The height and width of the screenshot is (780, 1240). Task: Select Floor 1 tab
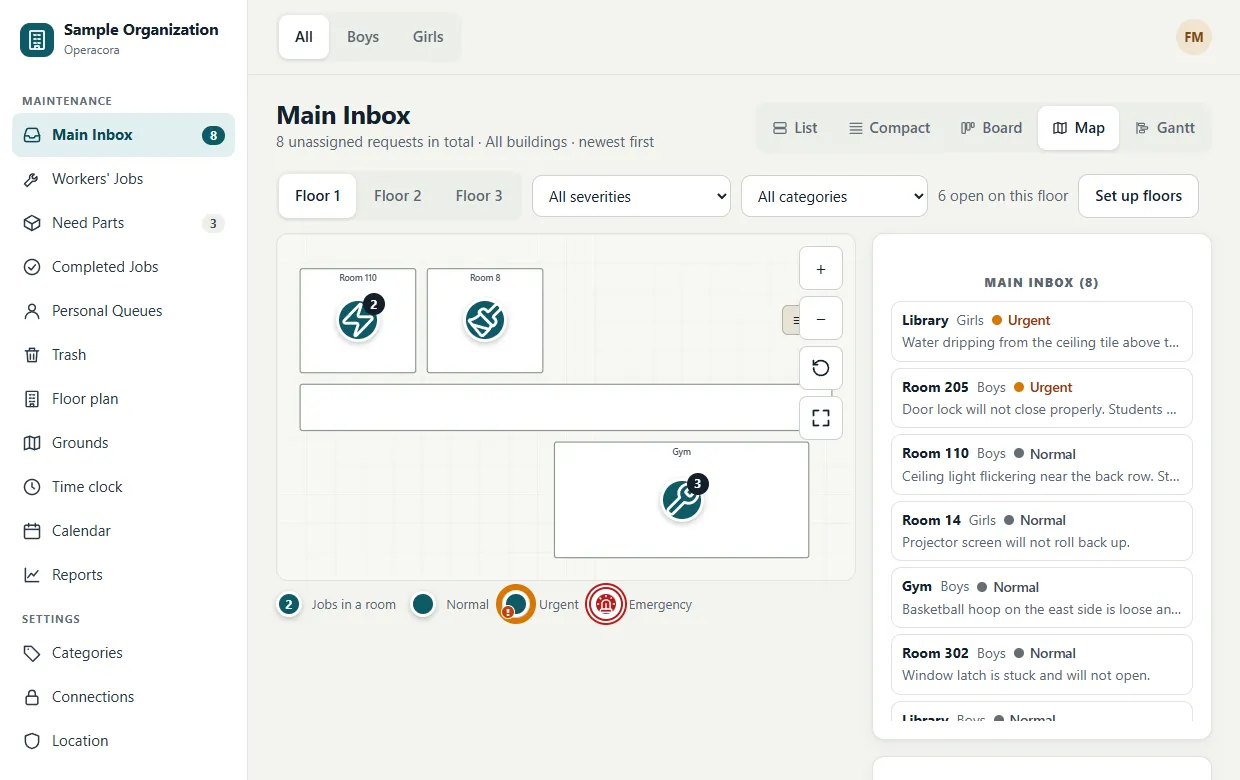pos(318,196)
